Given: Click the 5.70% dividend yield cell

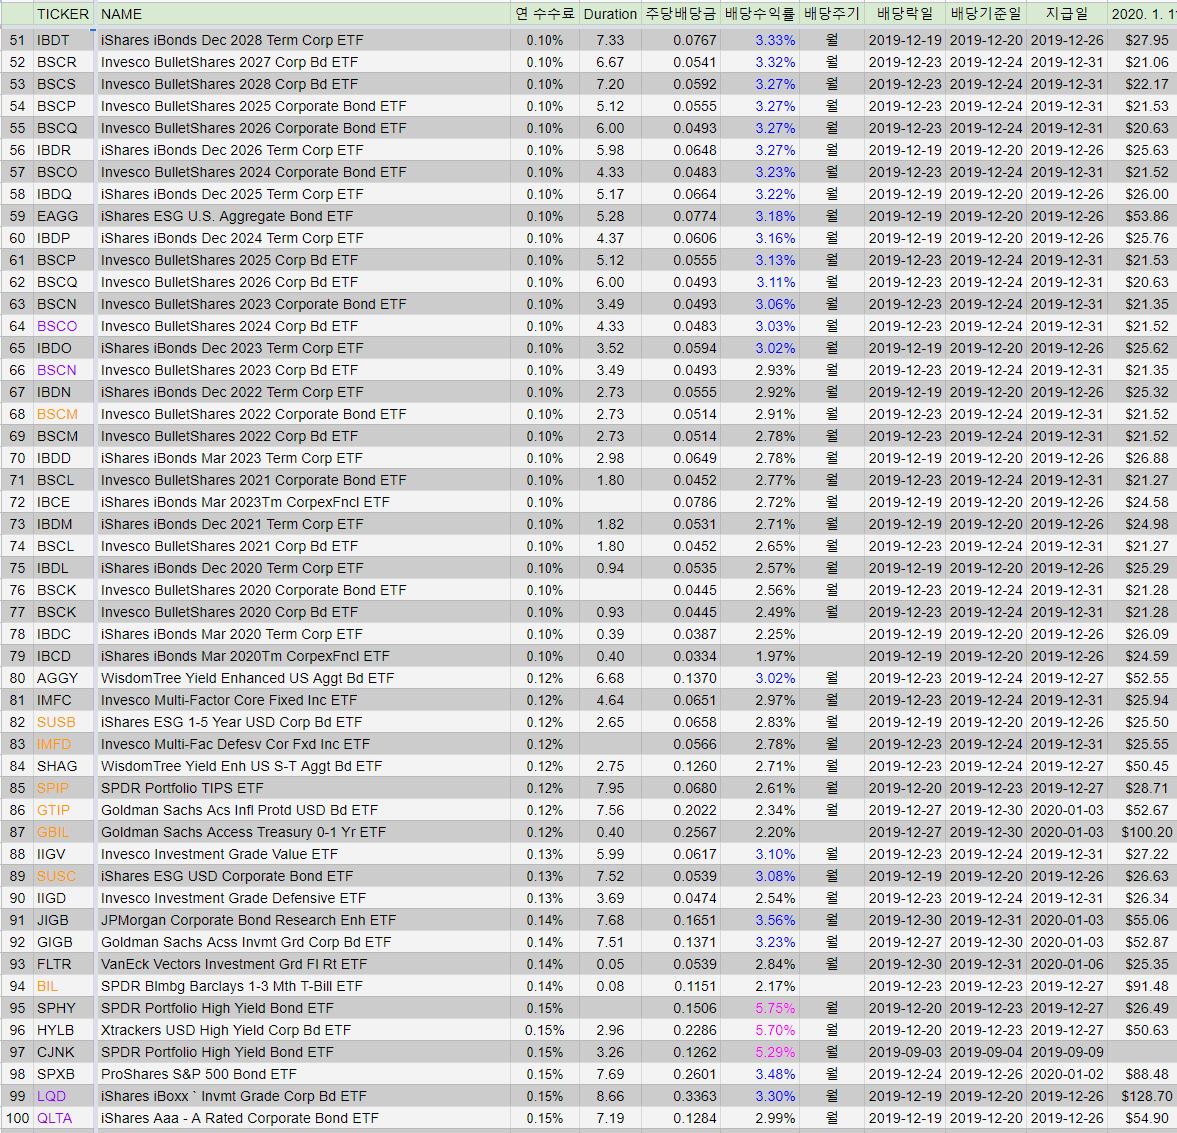Looking at the screenshot, I should tap(760, 1030).
